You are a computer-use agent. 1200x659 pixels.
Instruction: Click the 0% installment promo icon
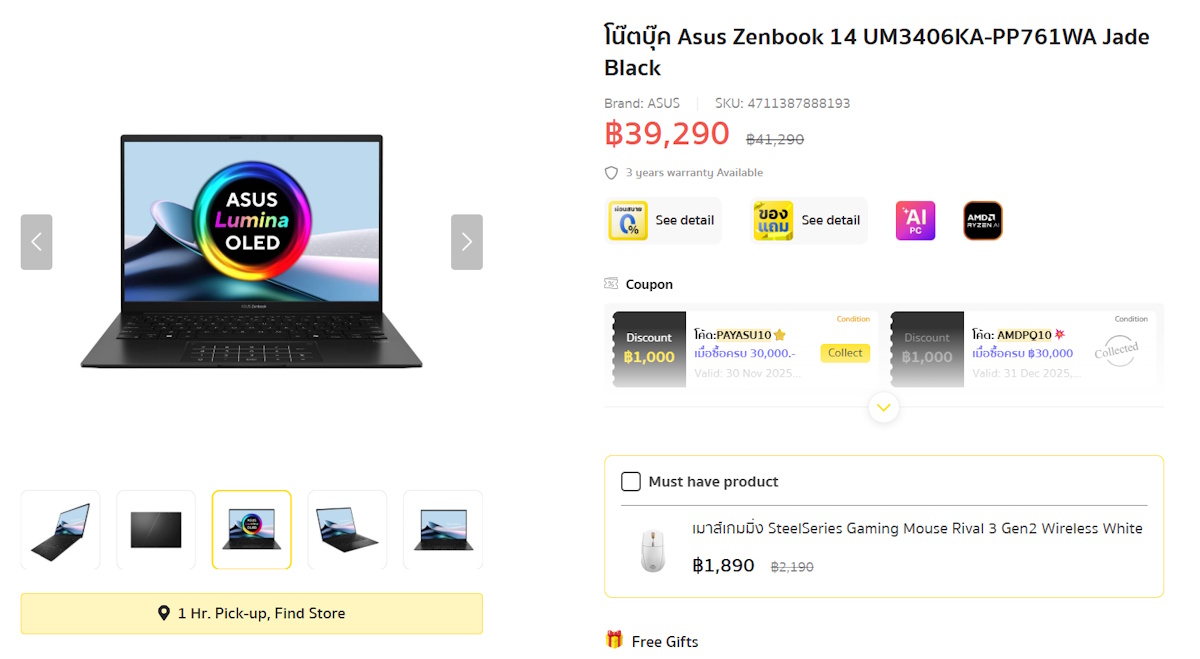tap(628, 221)
